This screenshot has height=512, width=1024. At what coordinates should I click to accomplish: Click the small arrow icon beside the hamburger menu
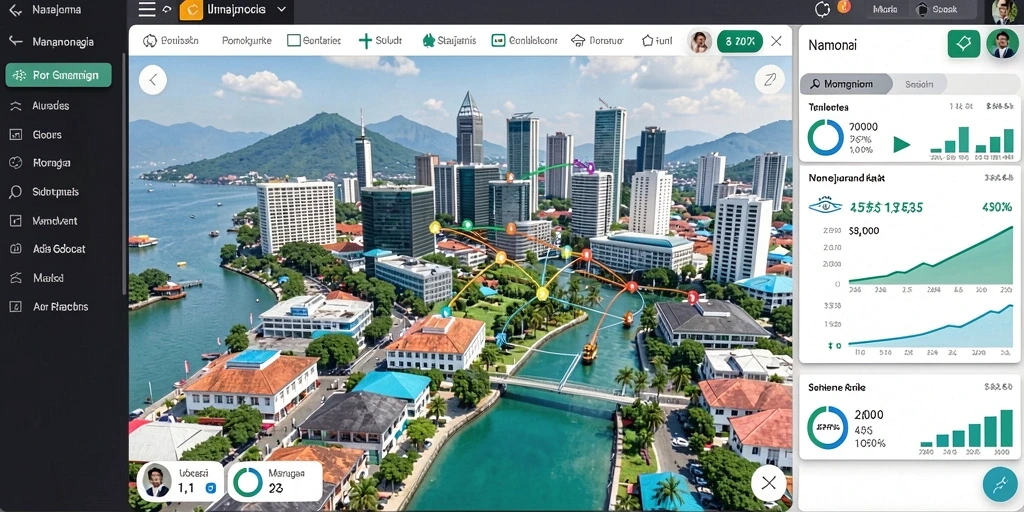[167, 9]
